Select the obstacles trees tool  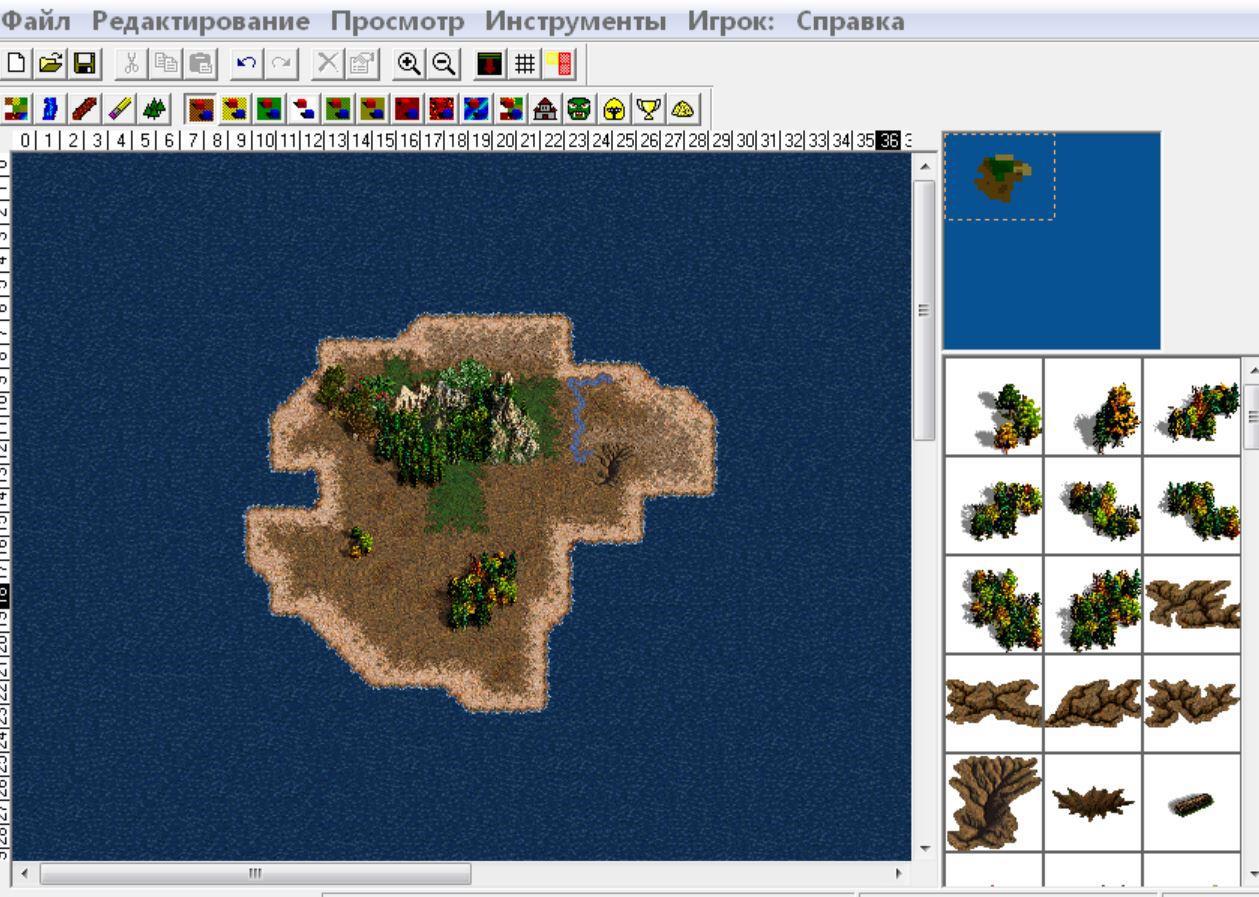click(x=153, y=107)
